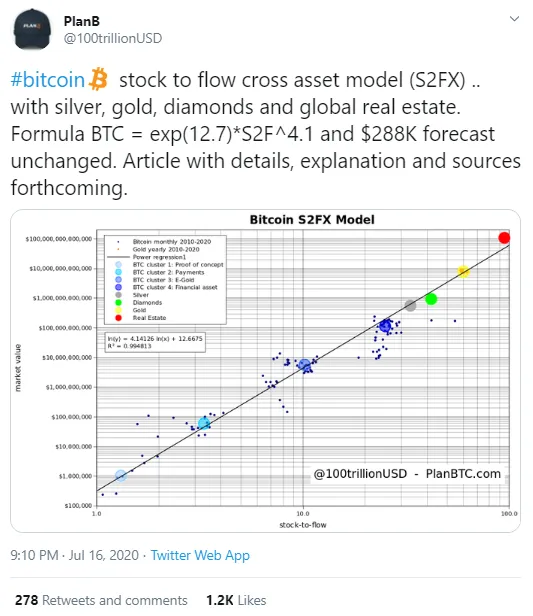Open the @100trillionUSD handle

pos(113,38)
